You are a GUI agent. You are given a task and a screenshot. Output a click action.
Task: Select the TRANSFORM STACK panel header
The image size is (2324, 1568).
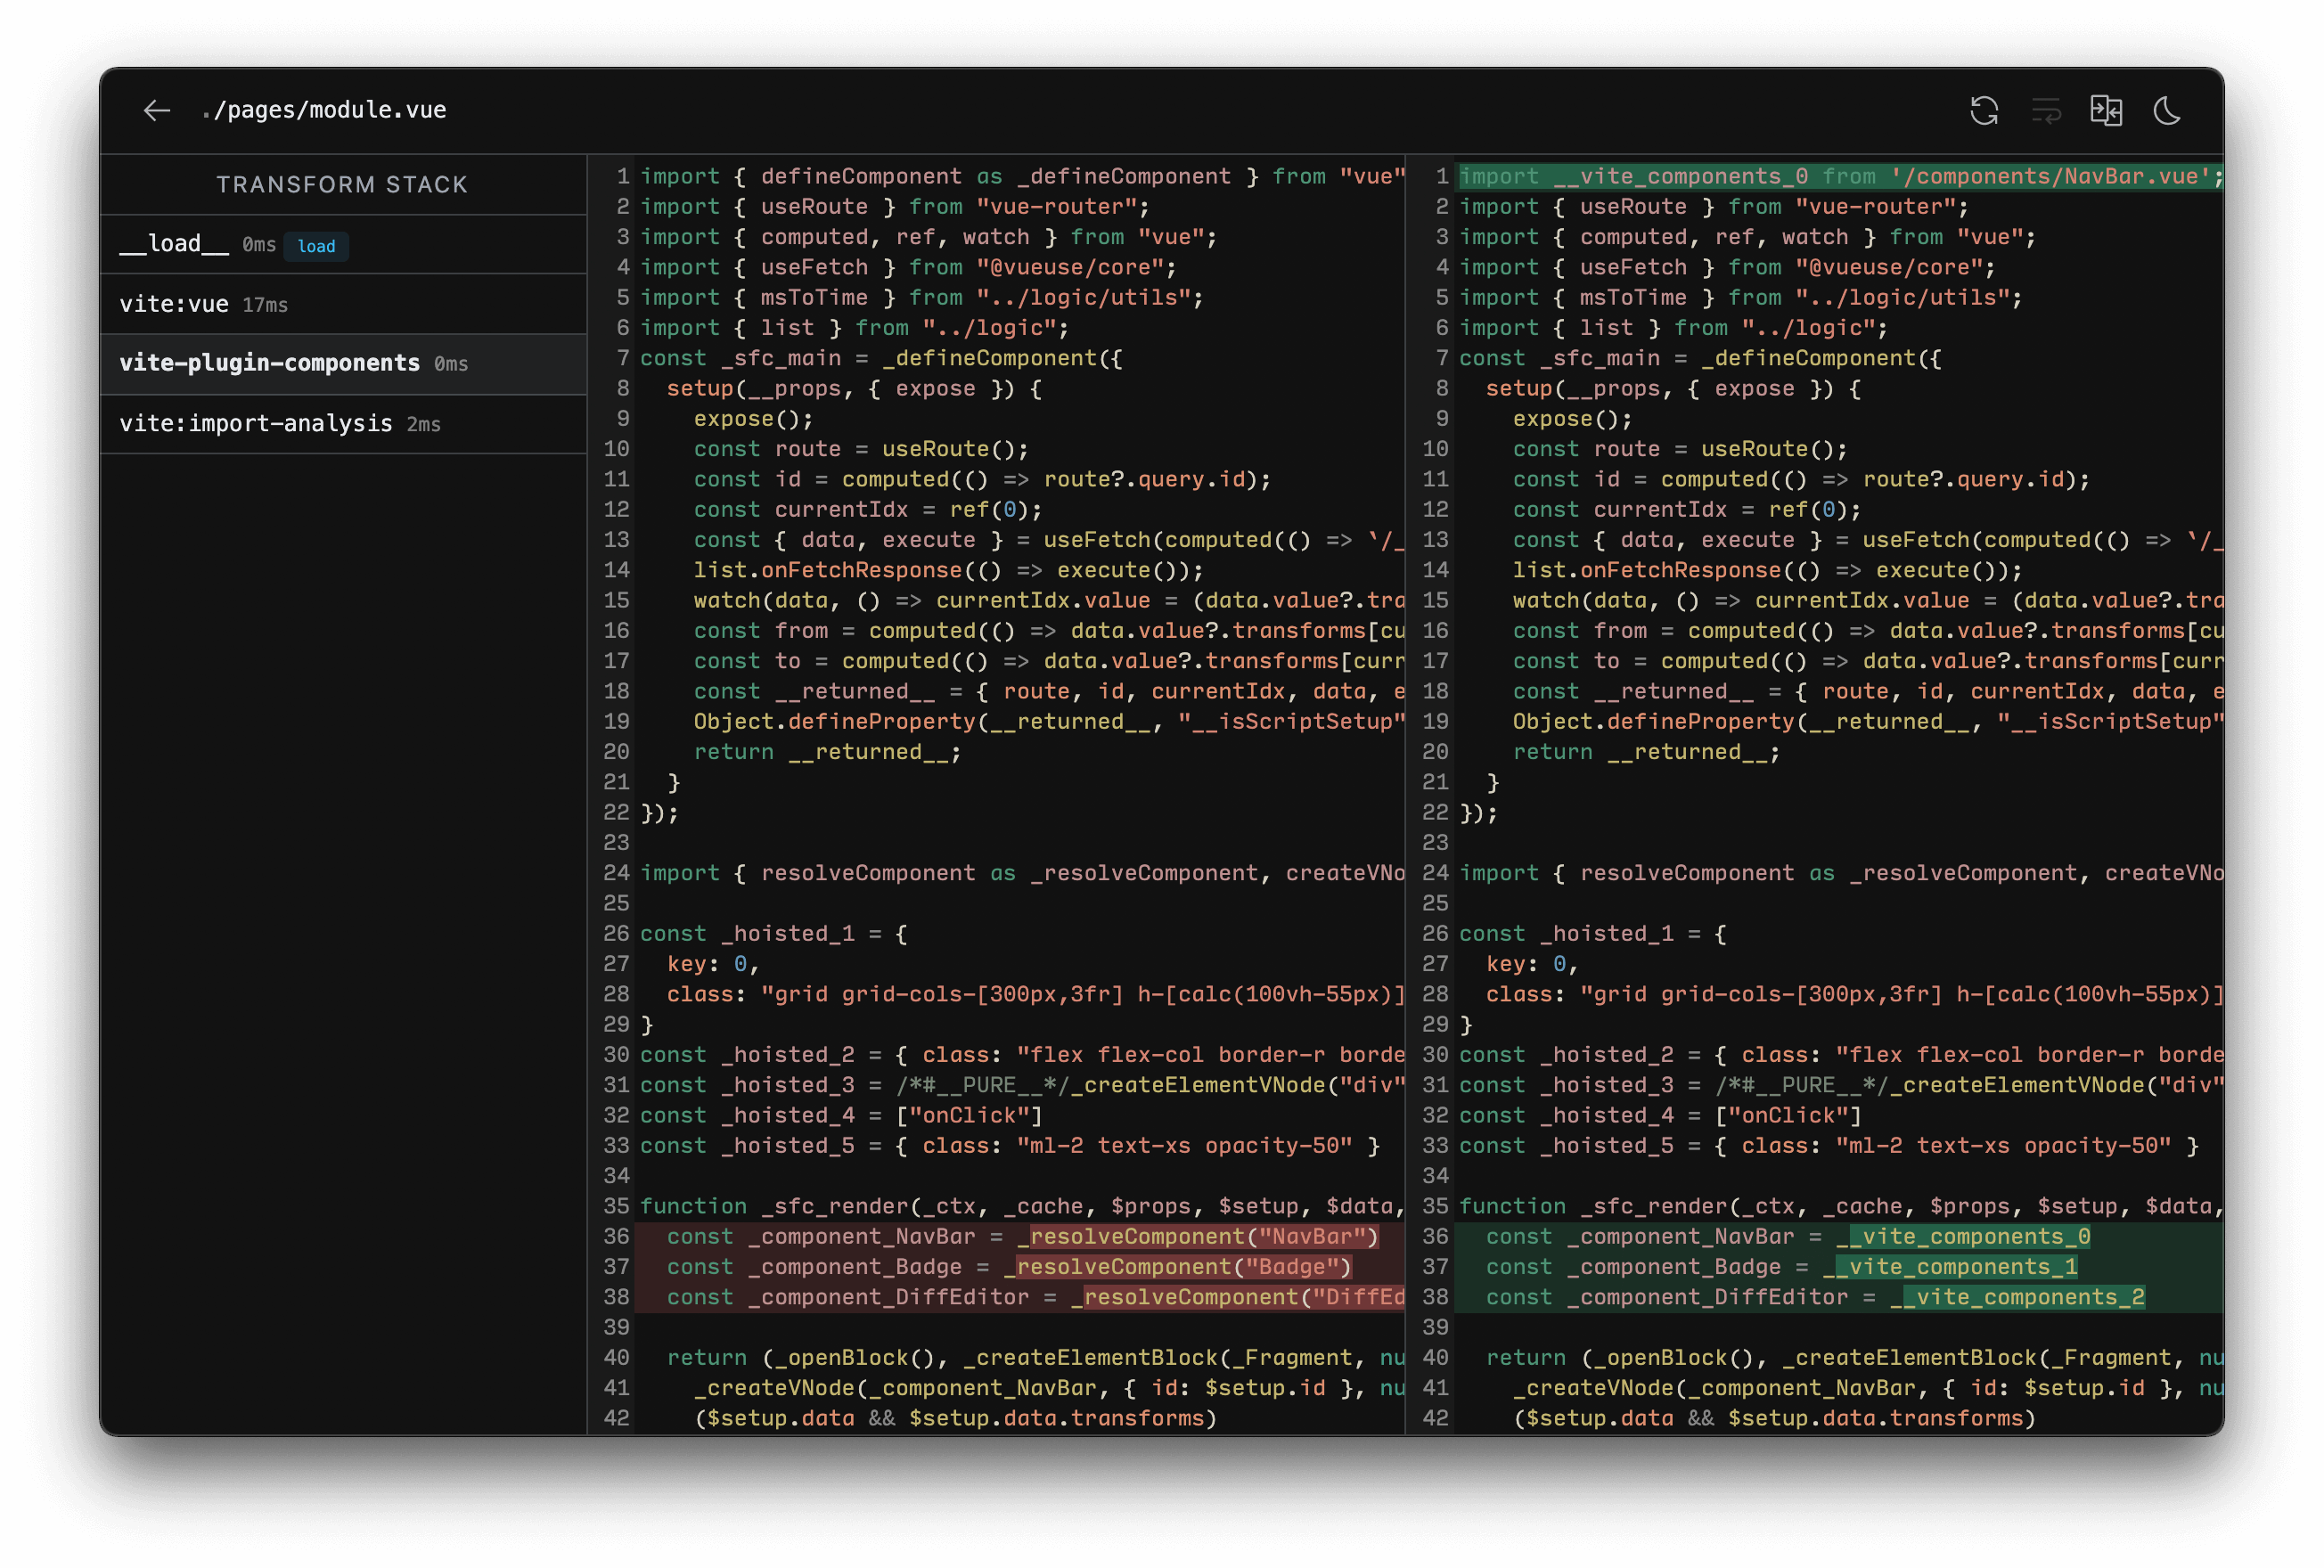[345, 184]
